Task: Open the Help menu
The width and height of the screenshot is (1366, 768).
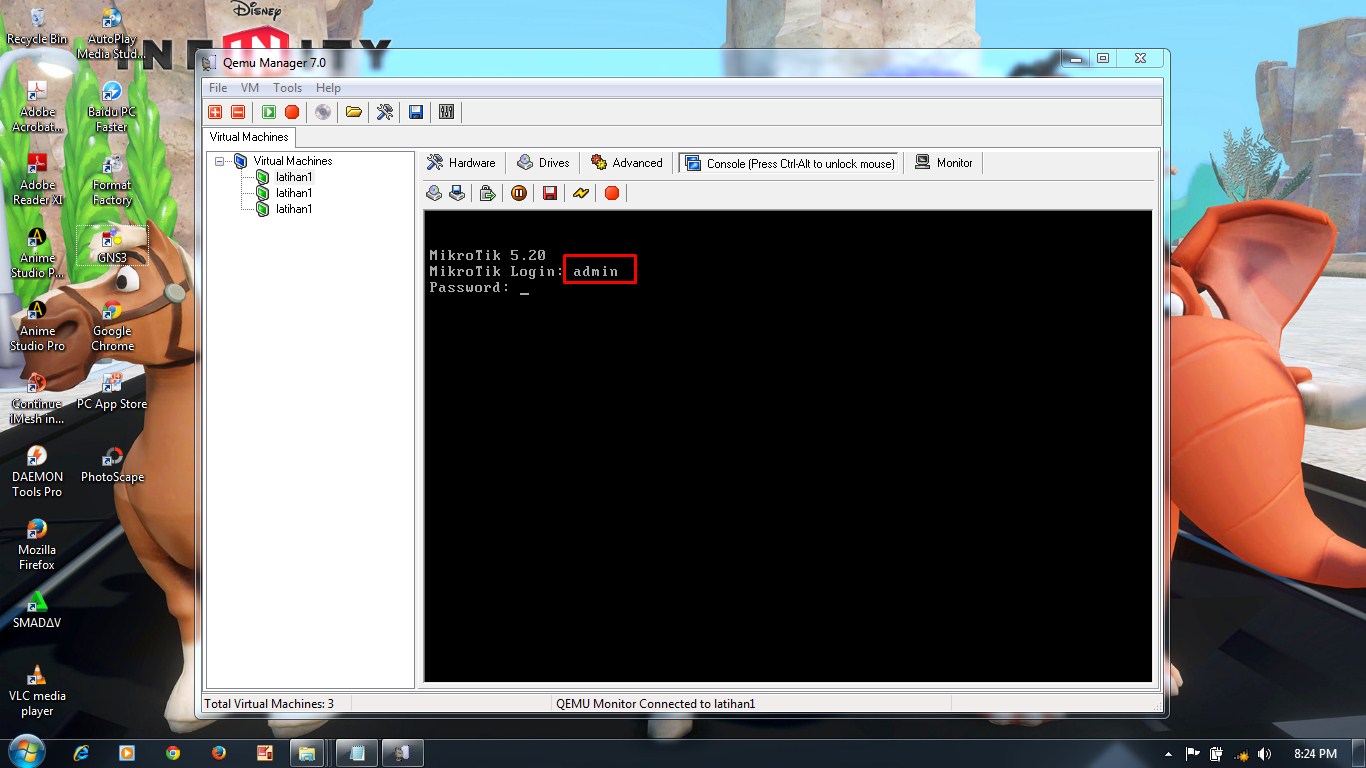Action: pyautogui.click(x=328, y=88)
